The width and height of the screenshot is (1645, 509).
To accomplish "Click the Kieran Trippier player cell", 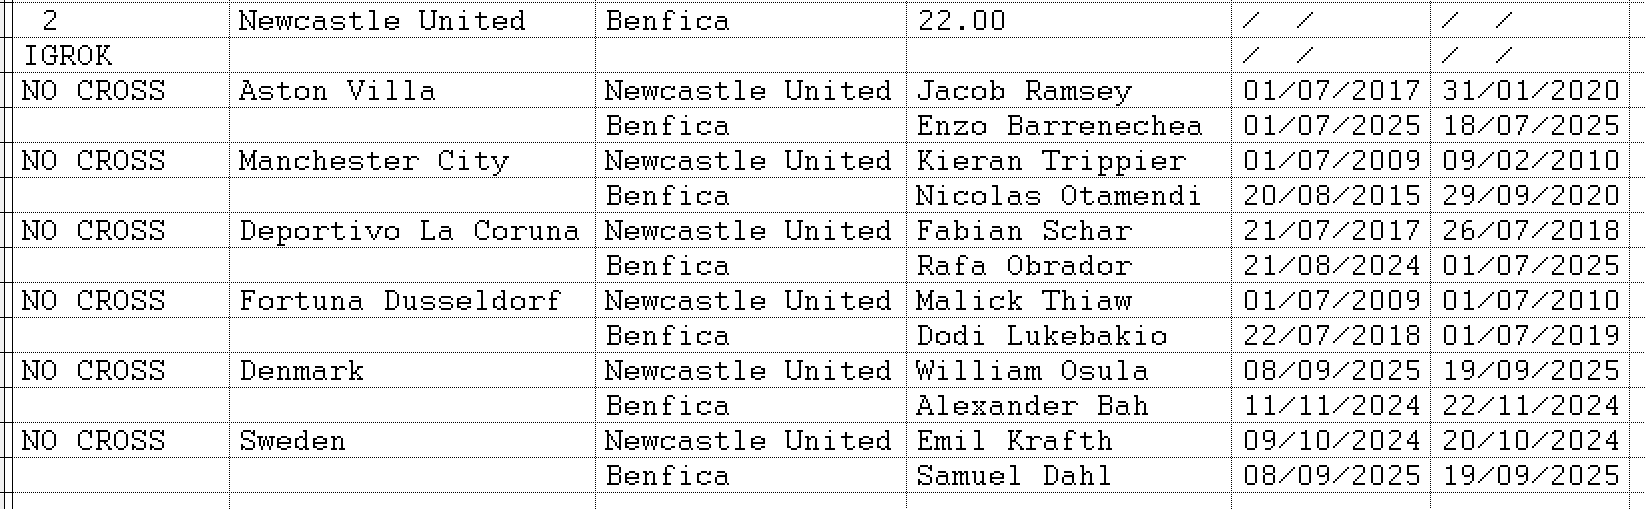I will 1050,161.
